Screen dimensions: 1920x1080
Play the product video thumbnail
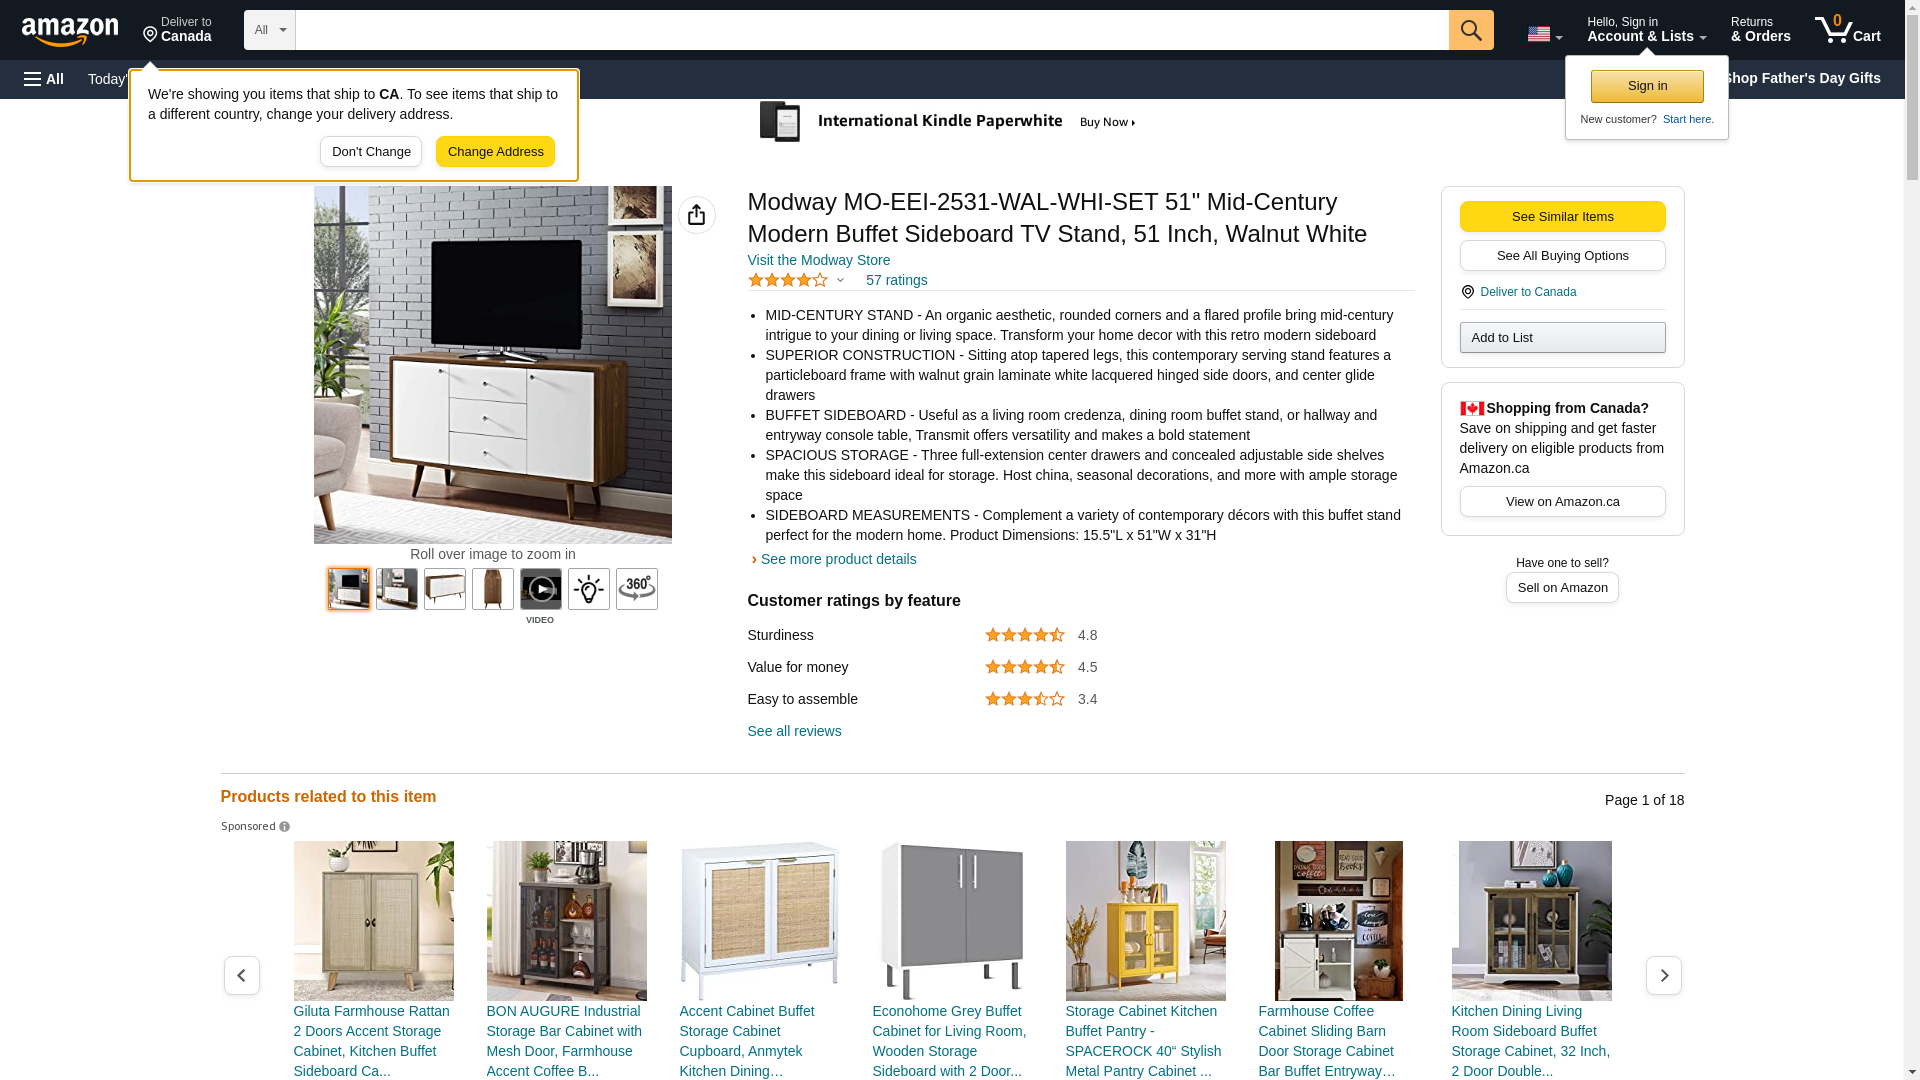pos(541,589)
